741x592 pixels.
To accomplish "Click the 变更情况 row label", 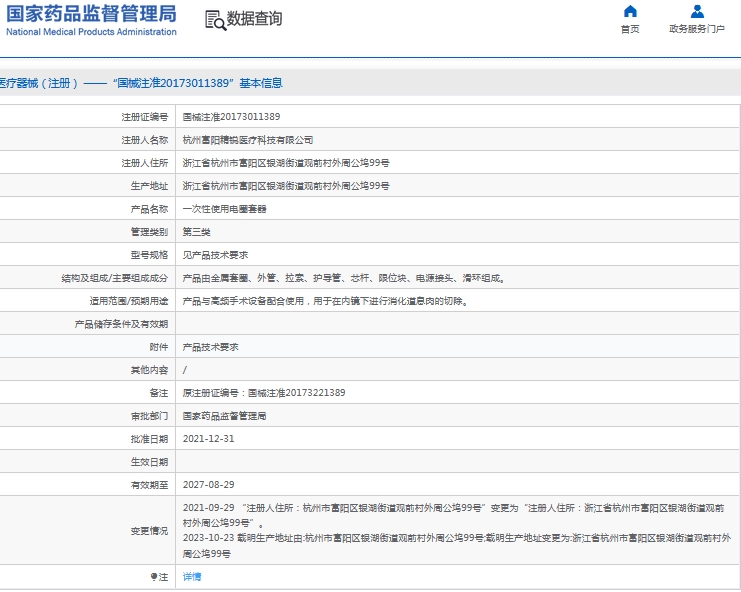I will point(149,531).
